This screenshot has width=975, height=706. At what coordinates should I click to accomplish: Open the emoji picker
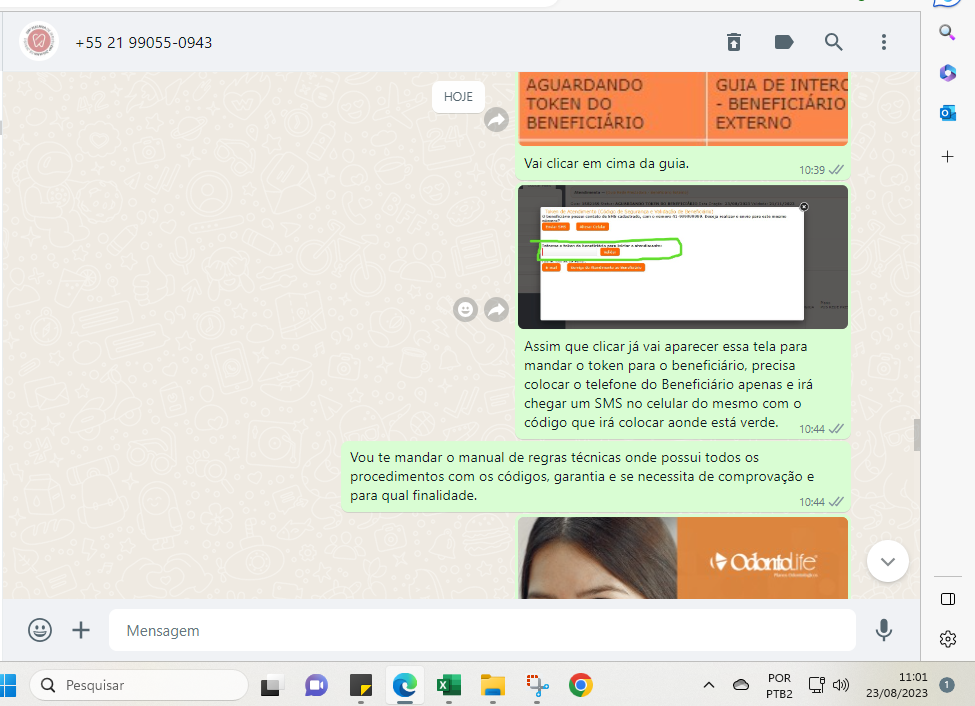pos(40,630)
